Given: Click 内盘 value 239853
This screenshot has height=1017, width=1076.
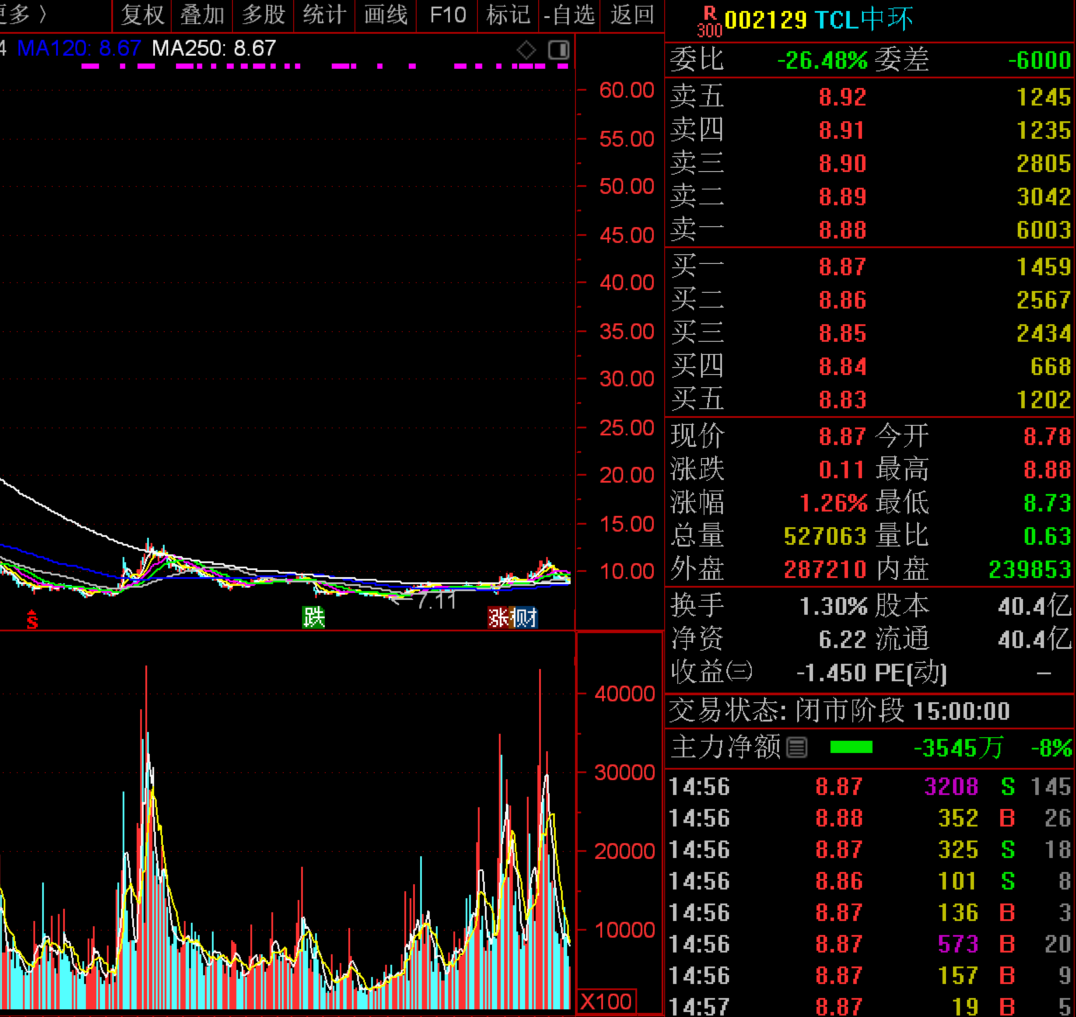Looking at the screenshot, I should pyautogui.click(x=1029, y=570).
